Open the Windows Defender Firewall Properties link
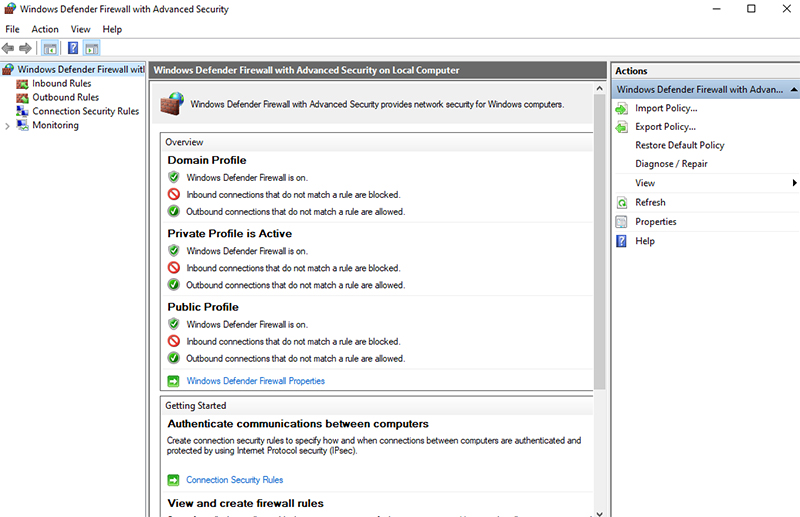 255,381
